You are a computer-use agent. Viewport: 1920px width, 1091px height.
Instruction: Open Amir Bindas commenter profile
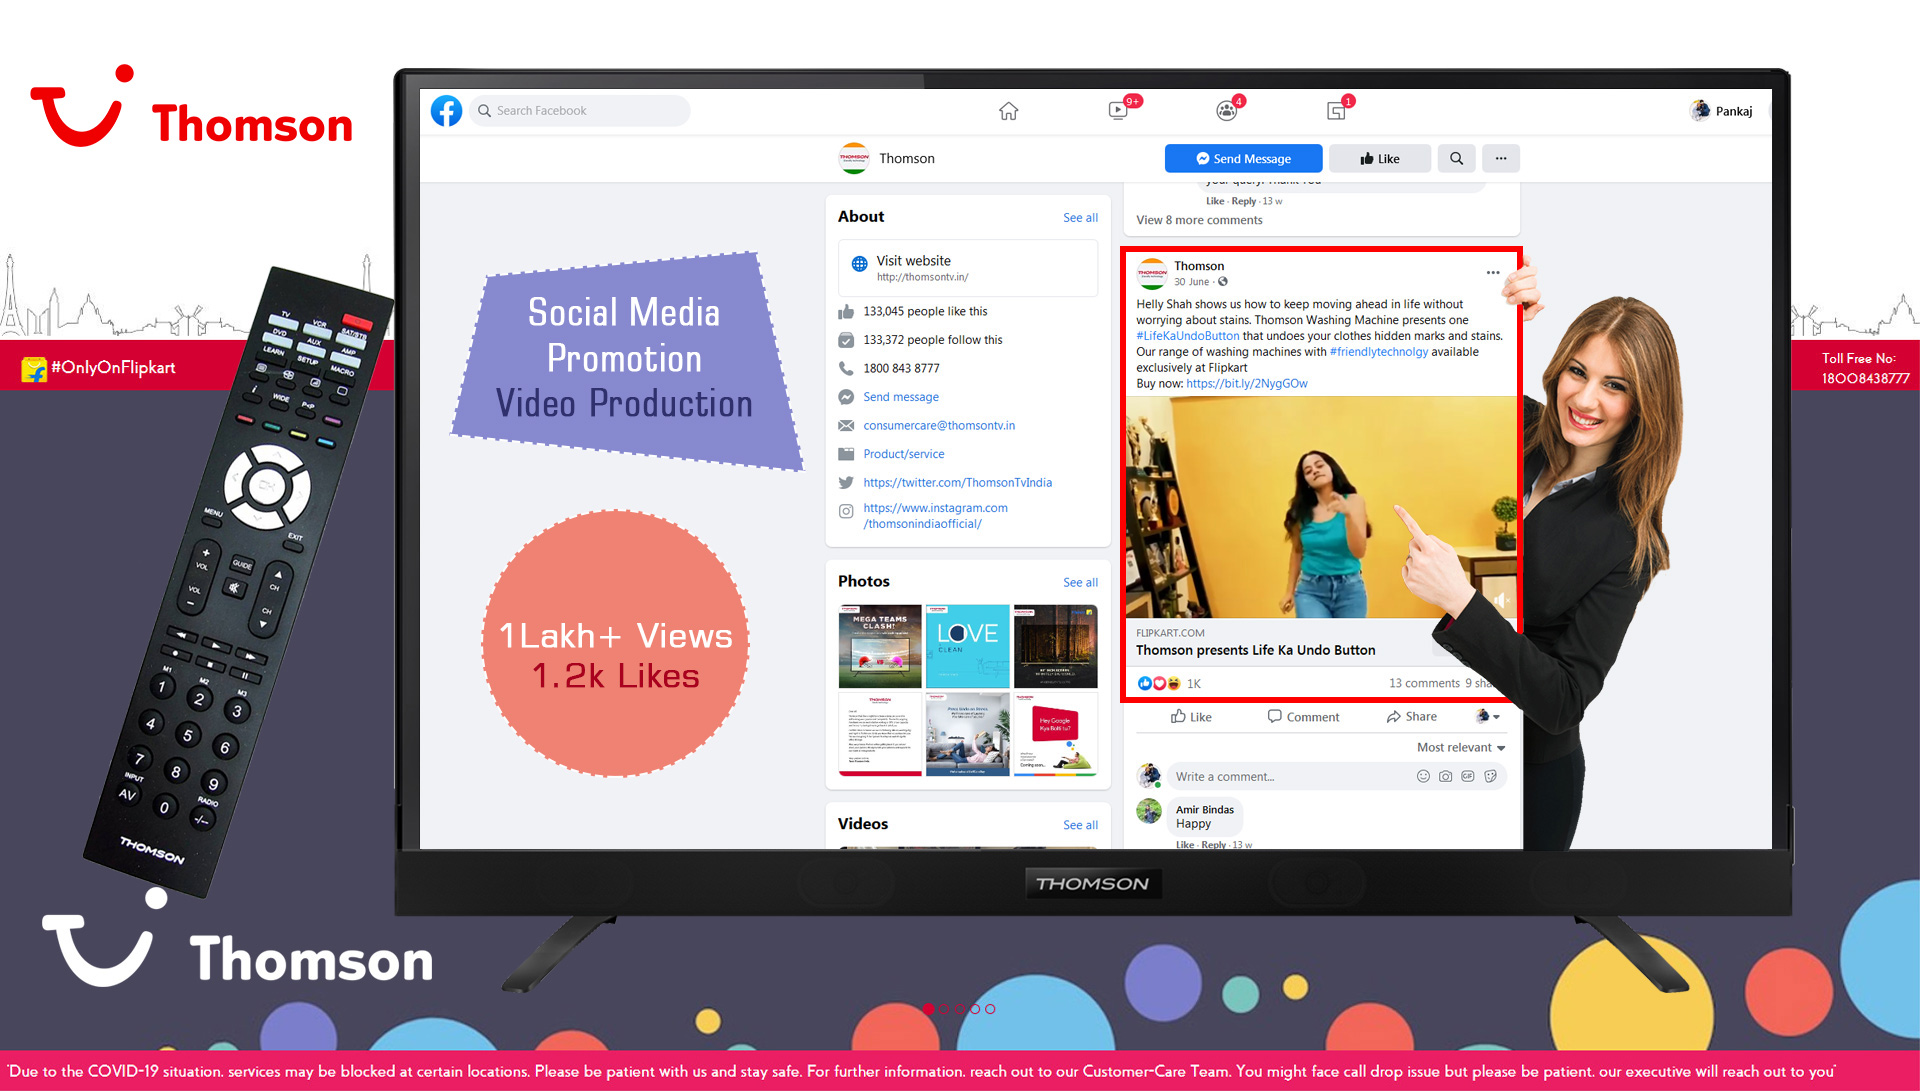pyautogui.click(x=1205, y=810)
